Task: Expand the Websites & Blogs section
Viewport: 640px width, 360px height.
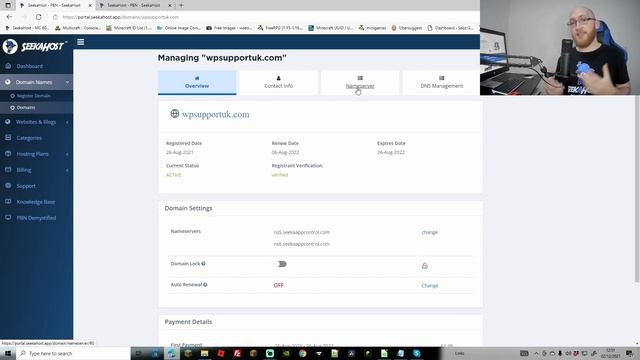Action: point(36,122)
